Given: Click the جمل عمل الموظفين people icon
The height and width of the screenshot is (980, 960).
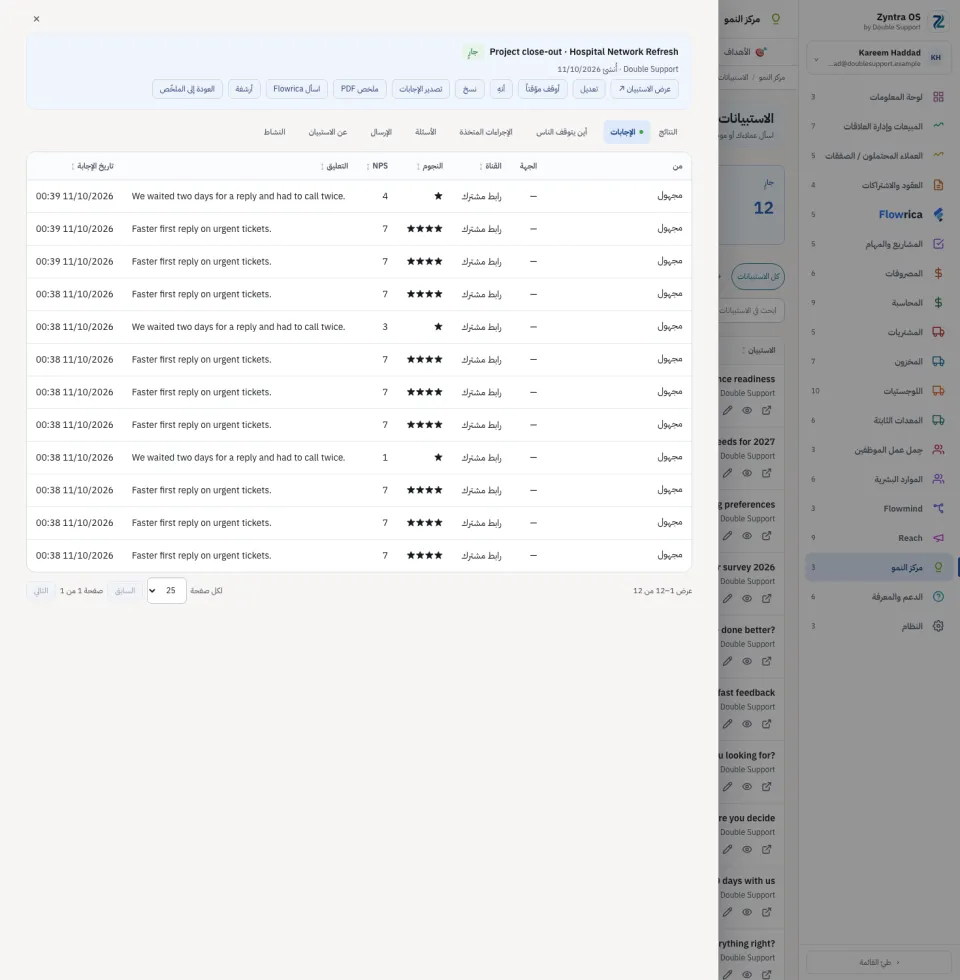Looking at the screenshot, I should (938, 449).
